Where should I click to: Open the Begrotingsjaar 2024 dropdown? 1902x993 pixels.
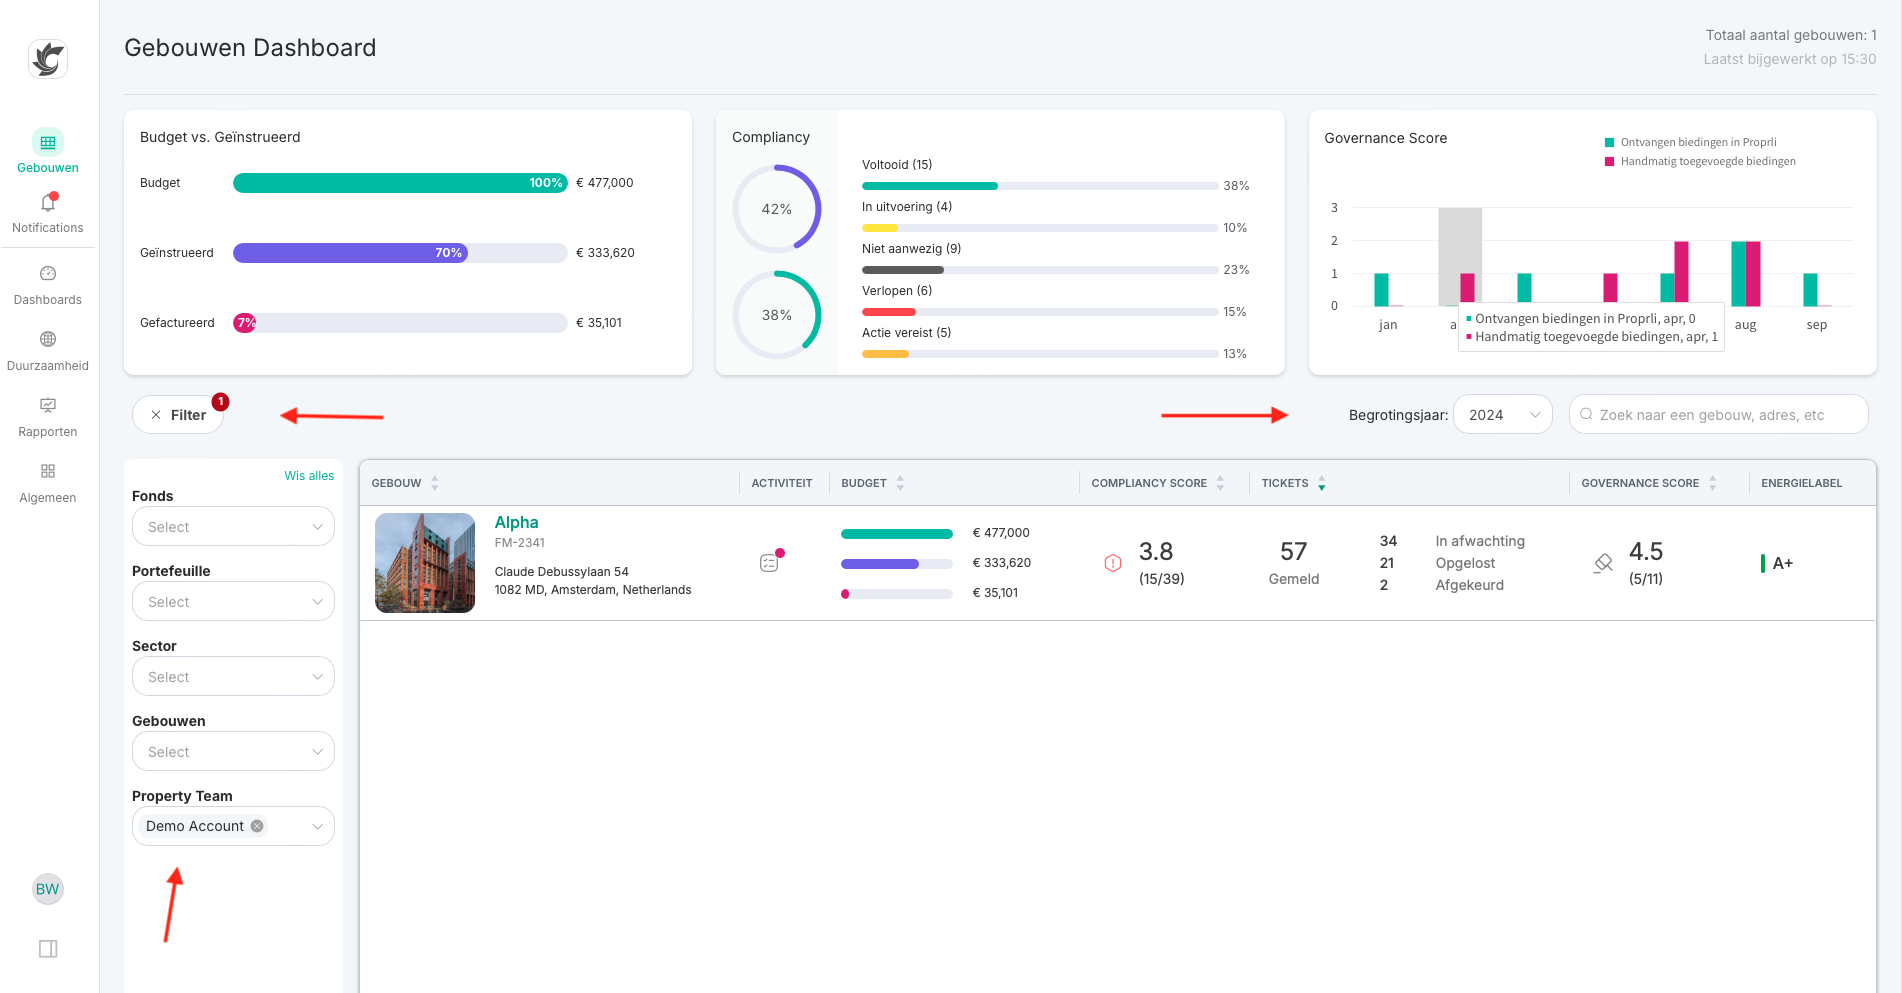click(x=1503, y=414)
